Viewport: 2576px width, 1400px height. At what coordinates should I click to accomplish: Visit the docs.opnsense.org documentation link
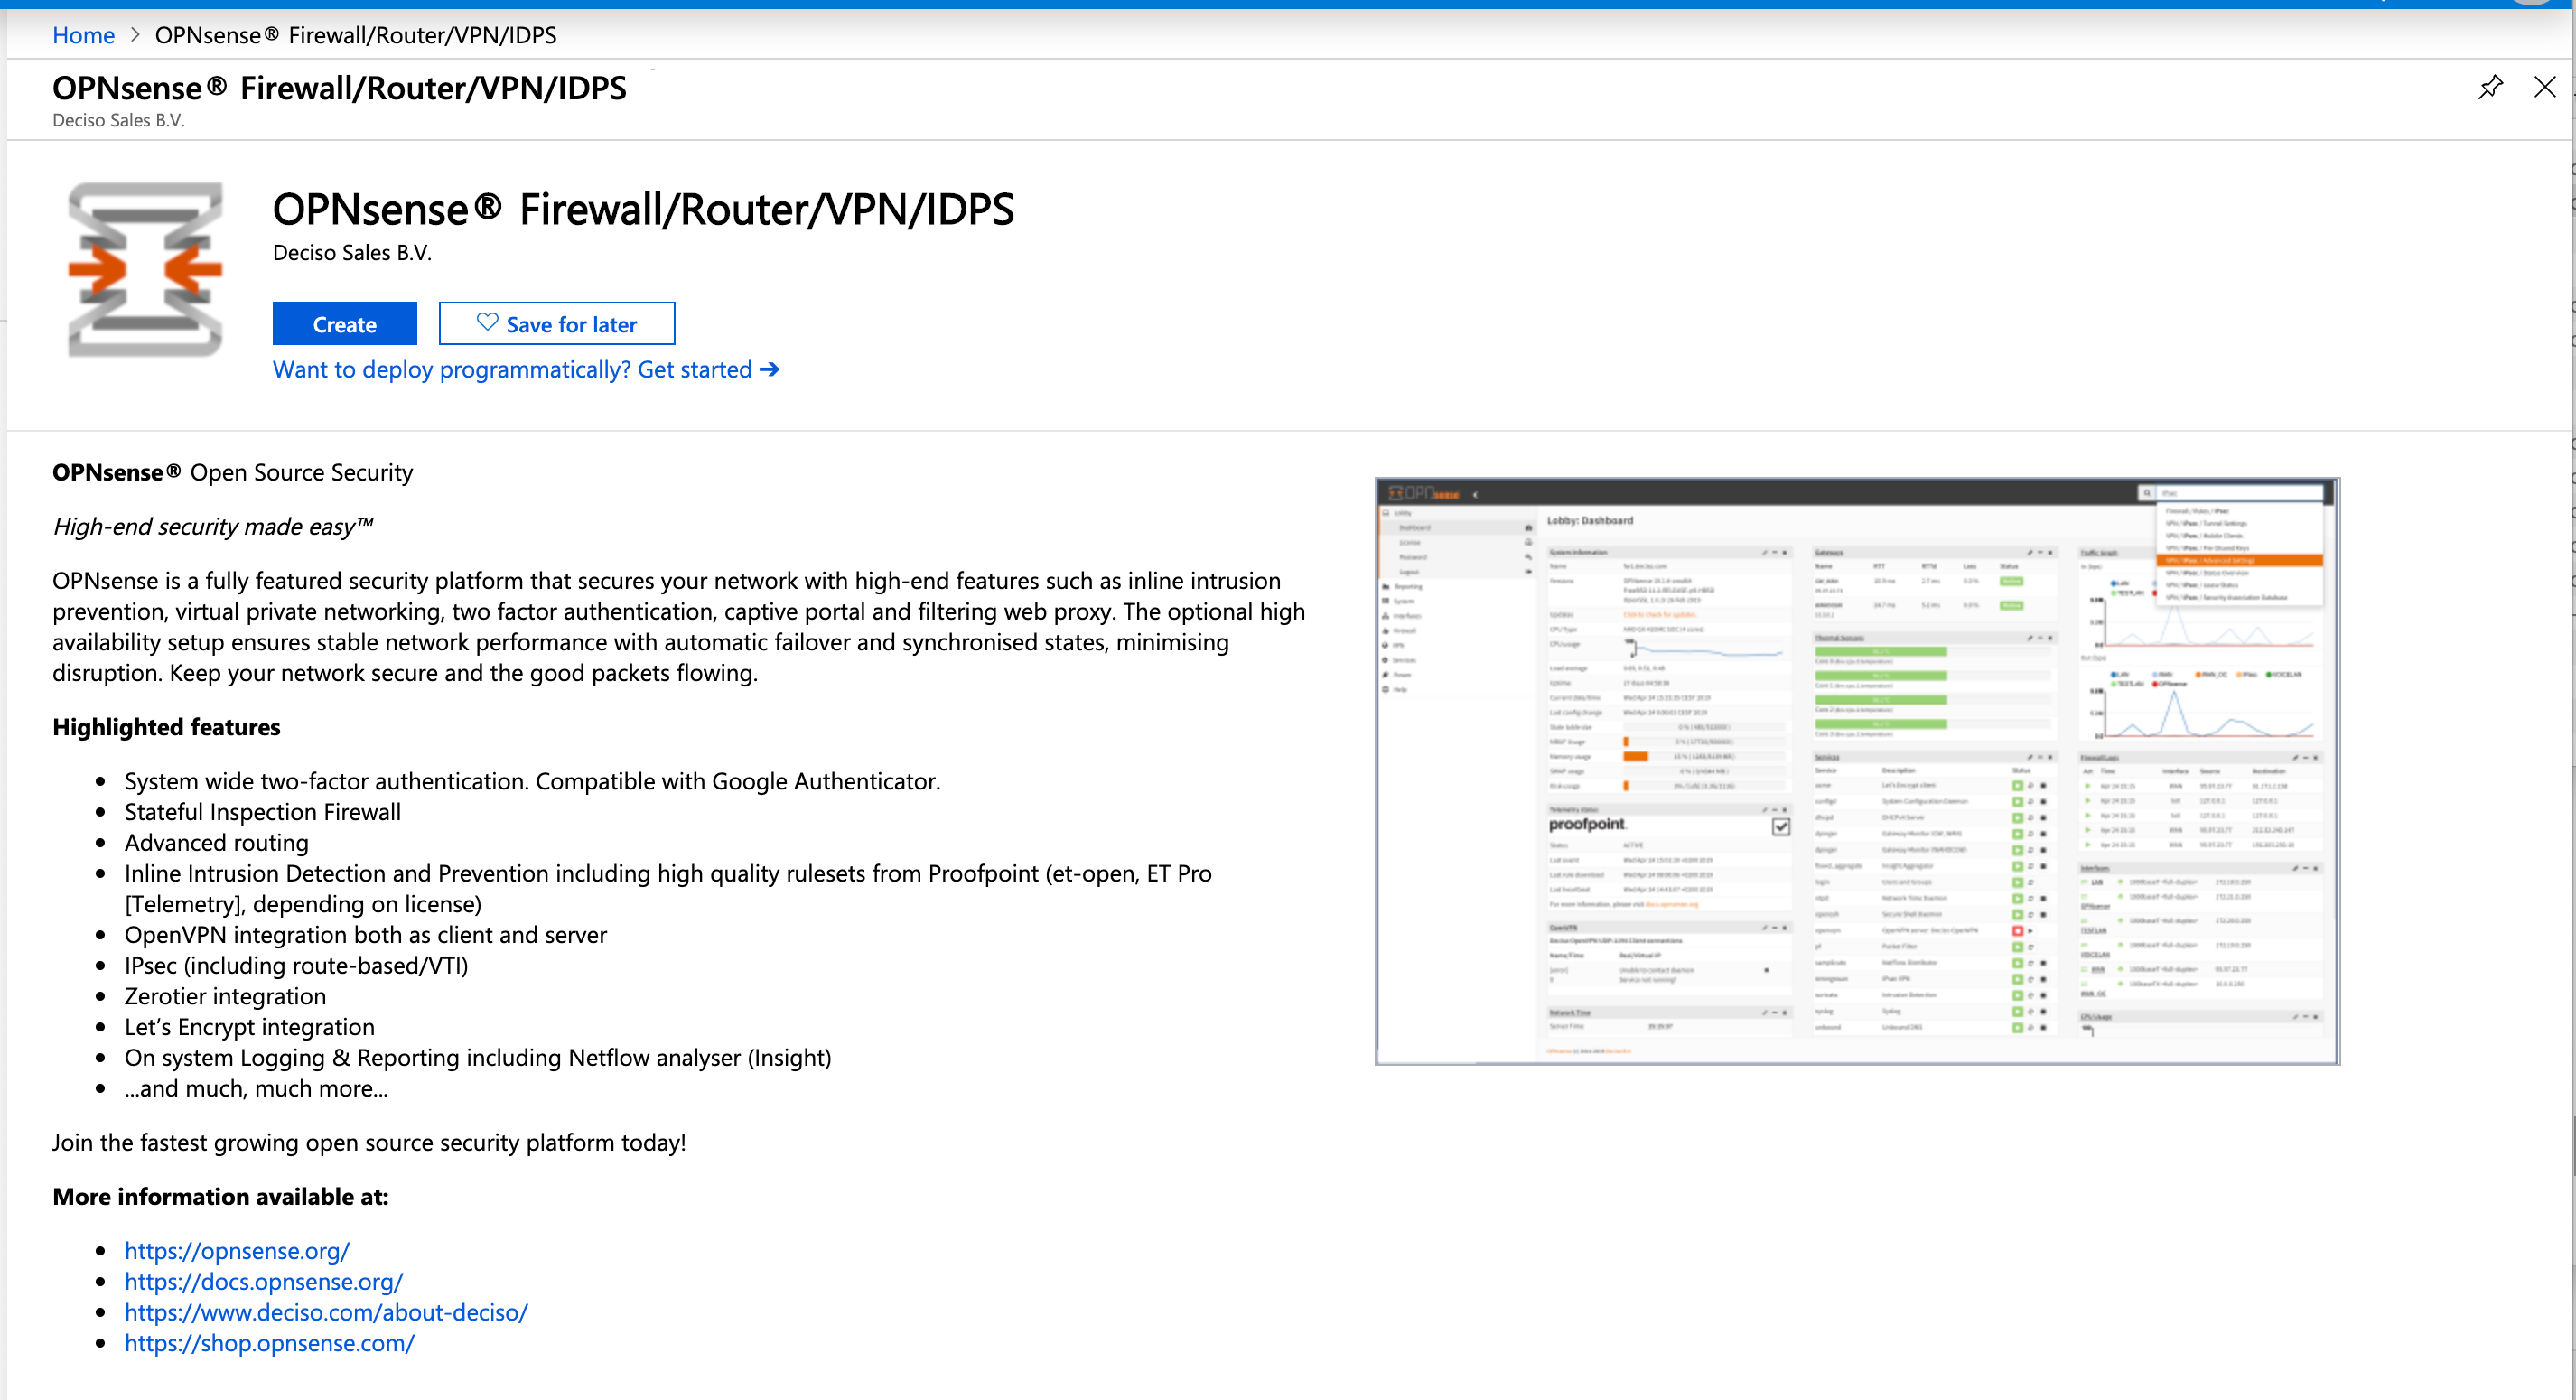(x=263, y=1282)
